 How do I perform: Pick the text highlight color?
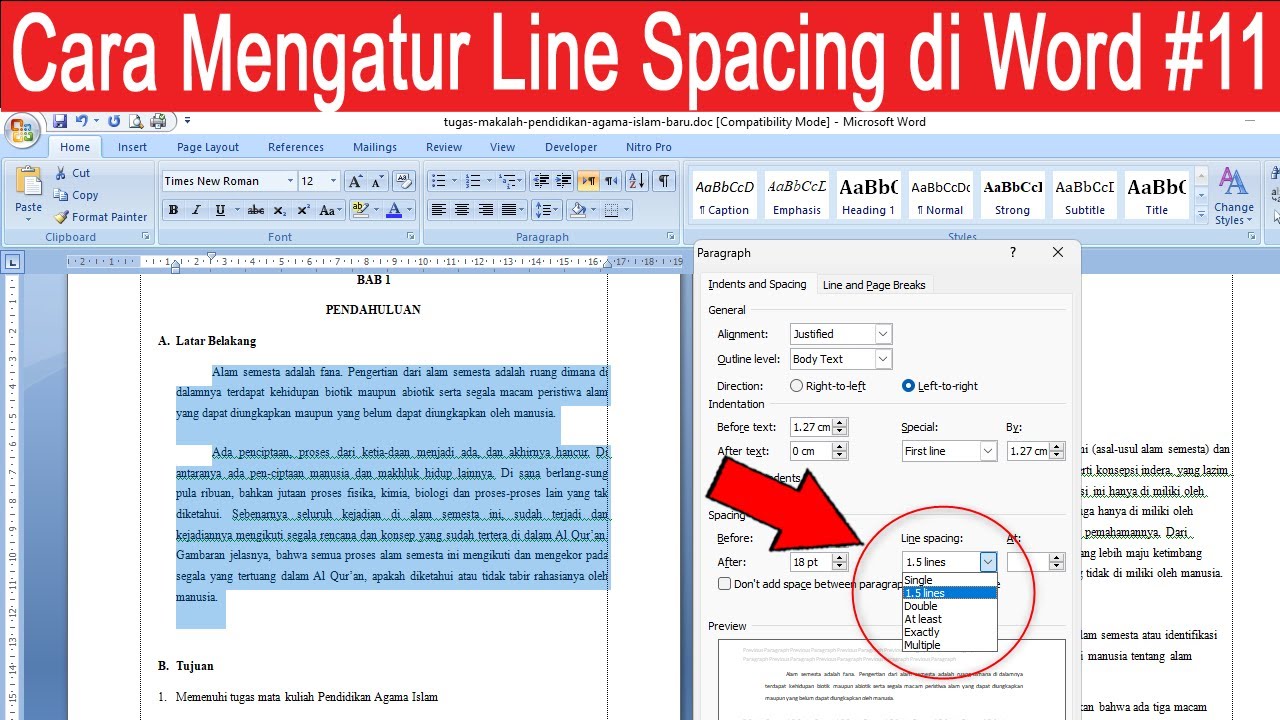click(363, 210)
